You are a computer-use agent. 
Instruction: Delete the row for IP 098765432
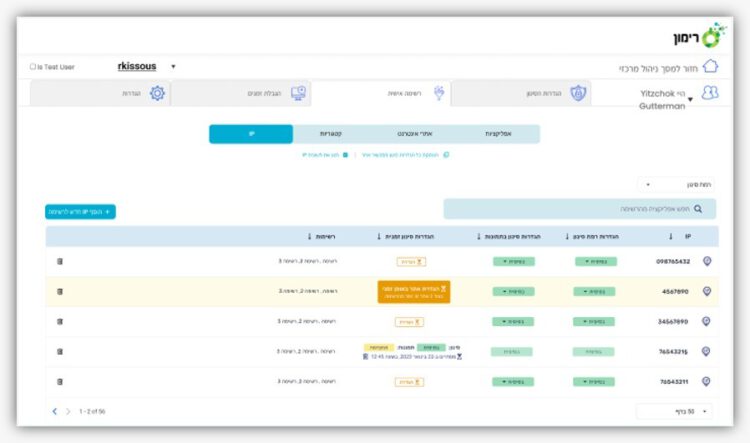59,262
